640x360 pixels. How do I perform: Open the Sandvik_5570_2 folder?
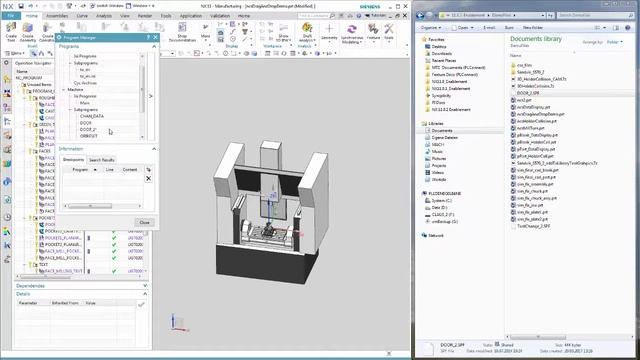[530, 72]
